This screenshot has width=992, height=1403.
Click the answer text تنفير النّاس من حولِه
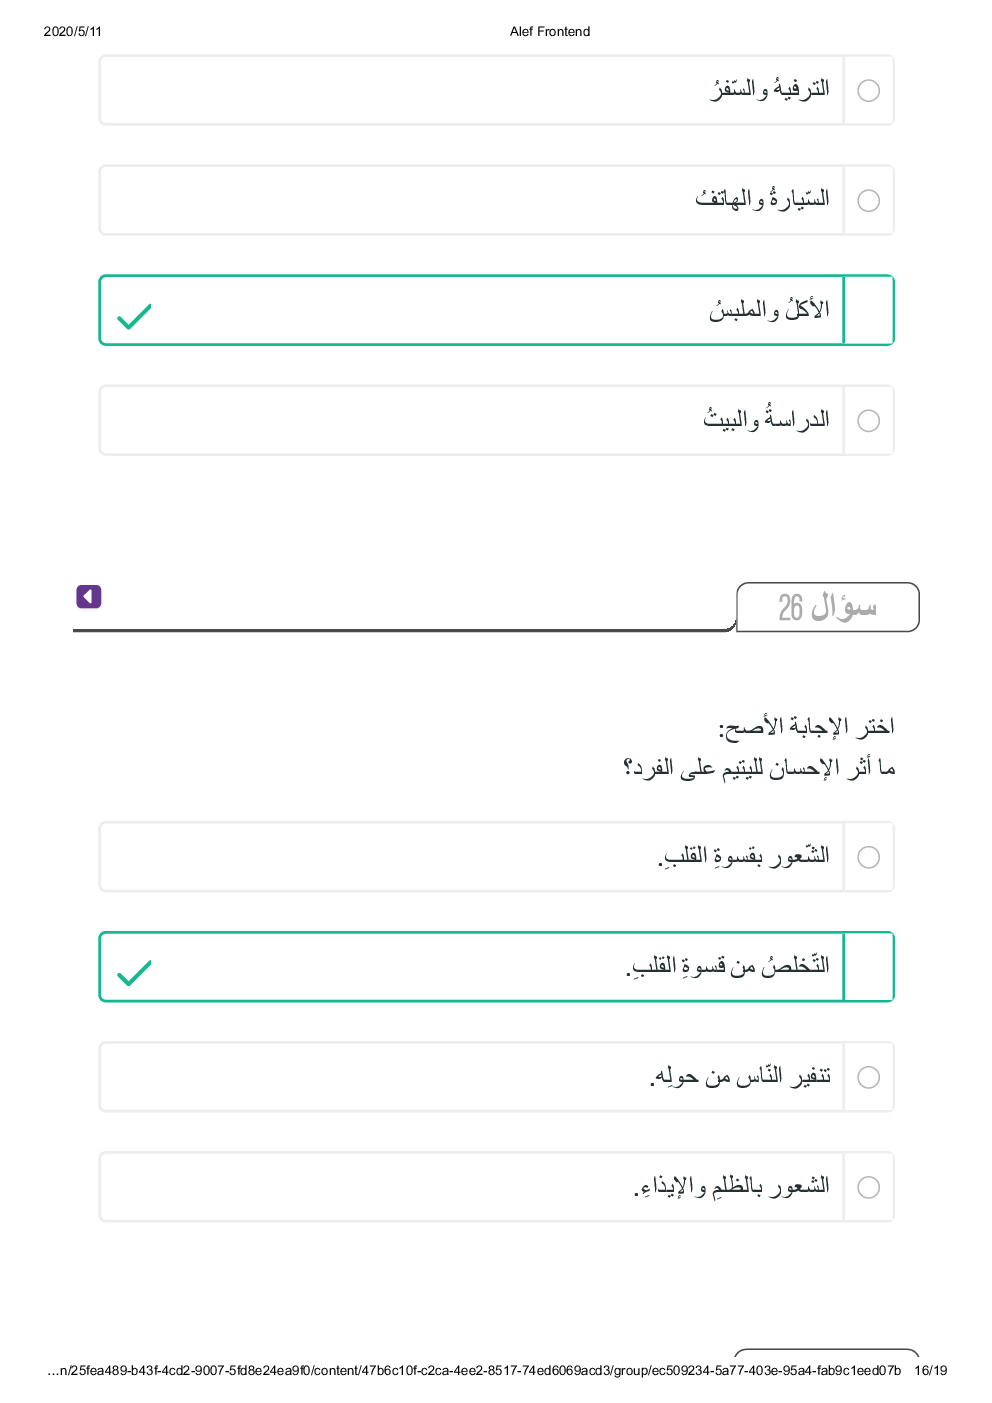point(740,1077)
